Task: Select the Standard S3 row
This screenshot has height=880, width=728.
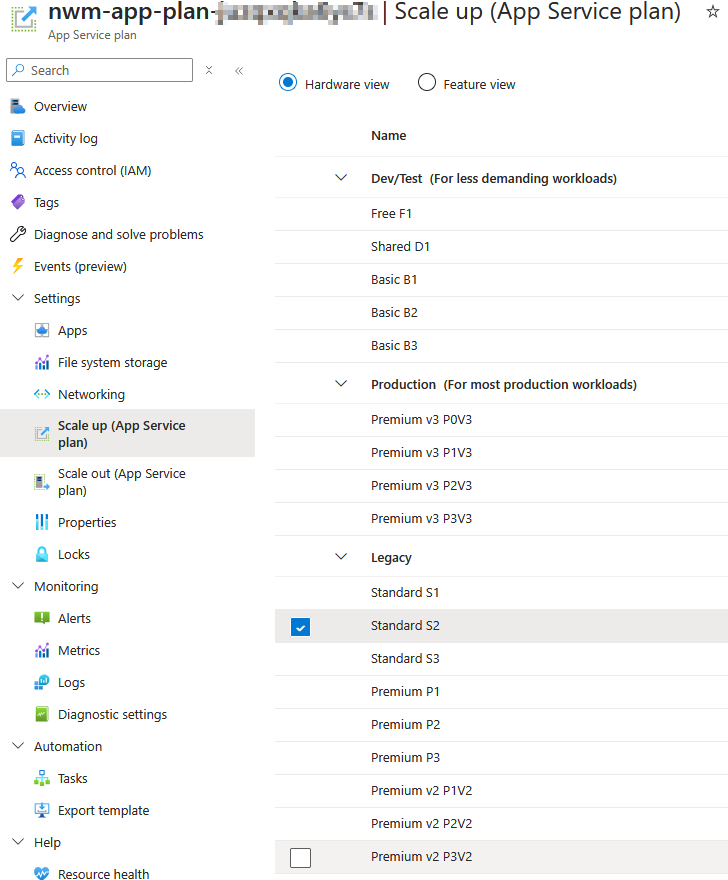Action: (x=501, y=659)
